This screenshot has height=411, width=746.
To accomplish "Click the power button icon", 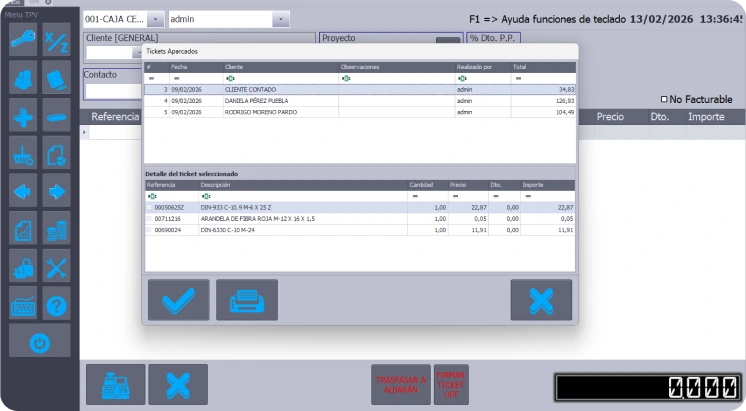I will (x=39, y=341).
